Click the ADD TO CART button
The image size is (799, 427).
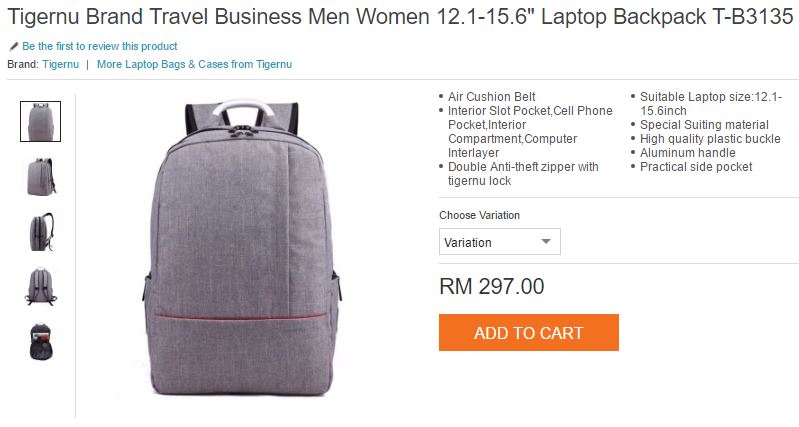click(x=529, y=332)
